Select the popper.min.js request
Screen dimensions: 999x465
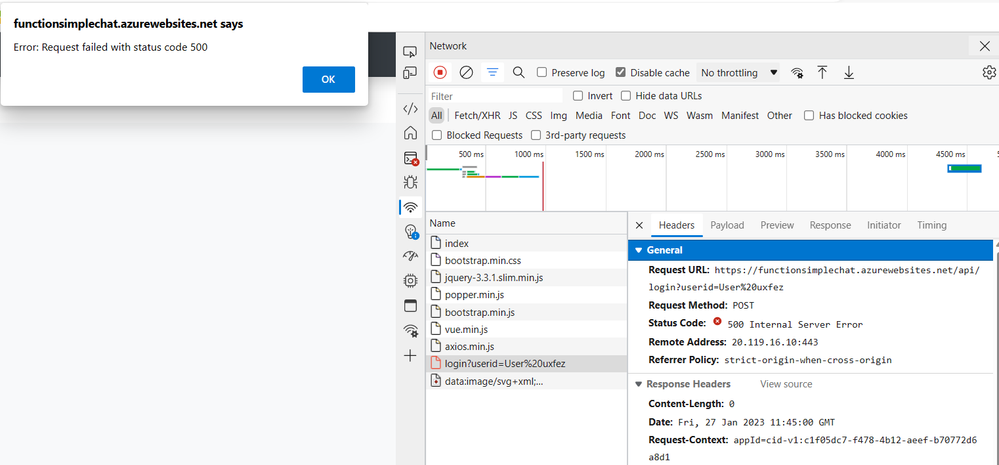[526, 295]
